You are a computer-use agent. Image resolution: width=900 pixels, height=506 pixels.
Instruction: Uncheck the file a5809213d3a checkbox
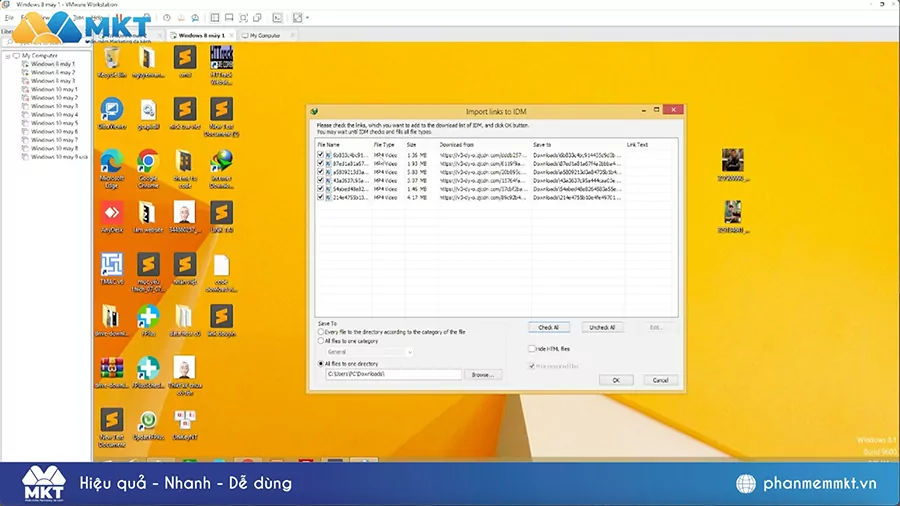click(x=320, y=172)
